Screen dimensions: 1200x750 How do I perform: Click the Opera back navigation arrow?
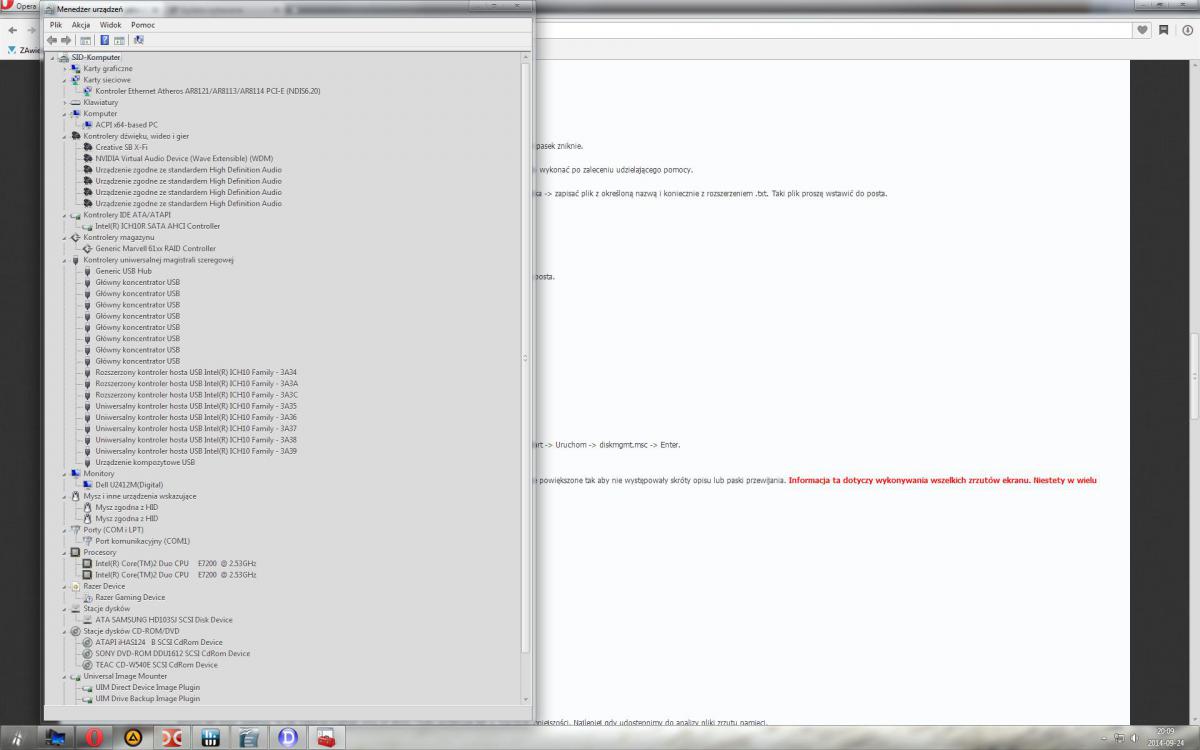tap(13, 30)
